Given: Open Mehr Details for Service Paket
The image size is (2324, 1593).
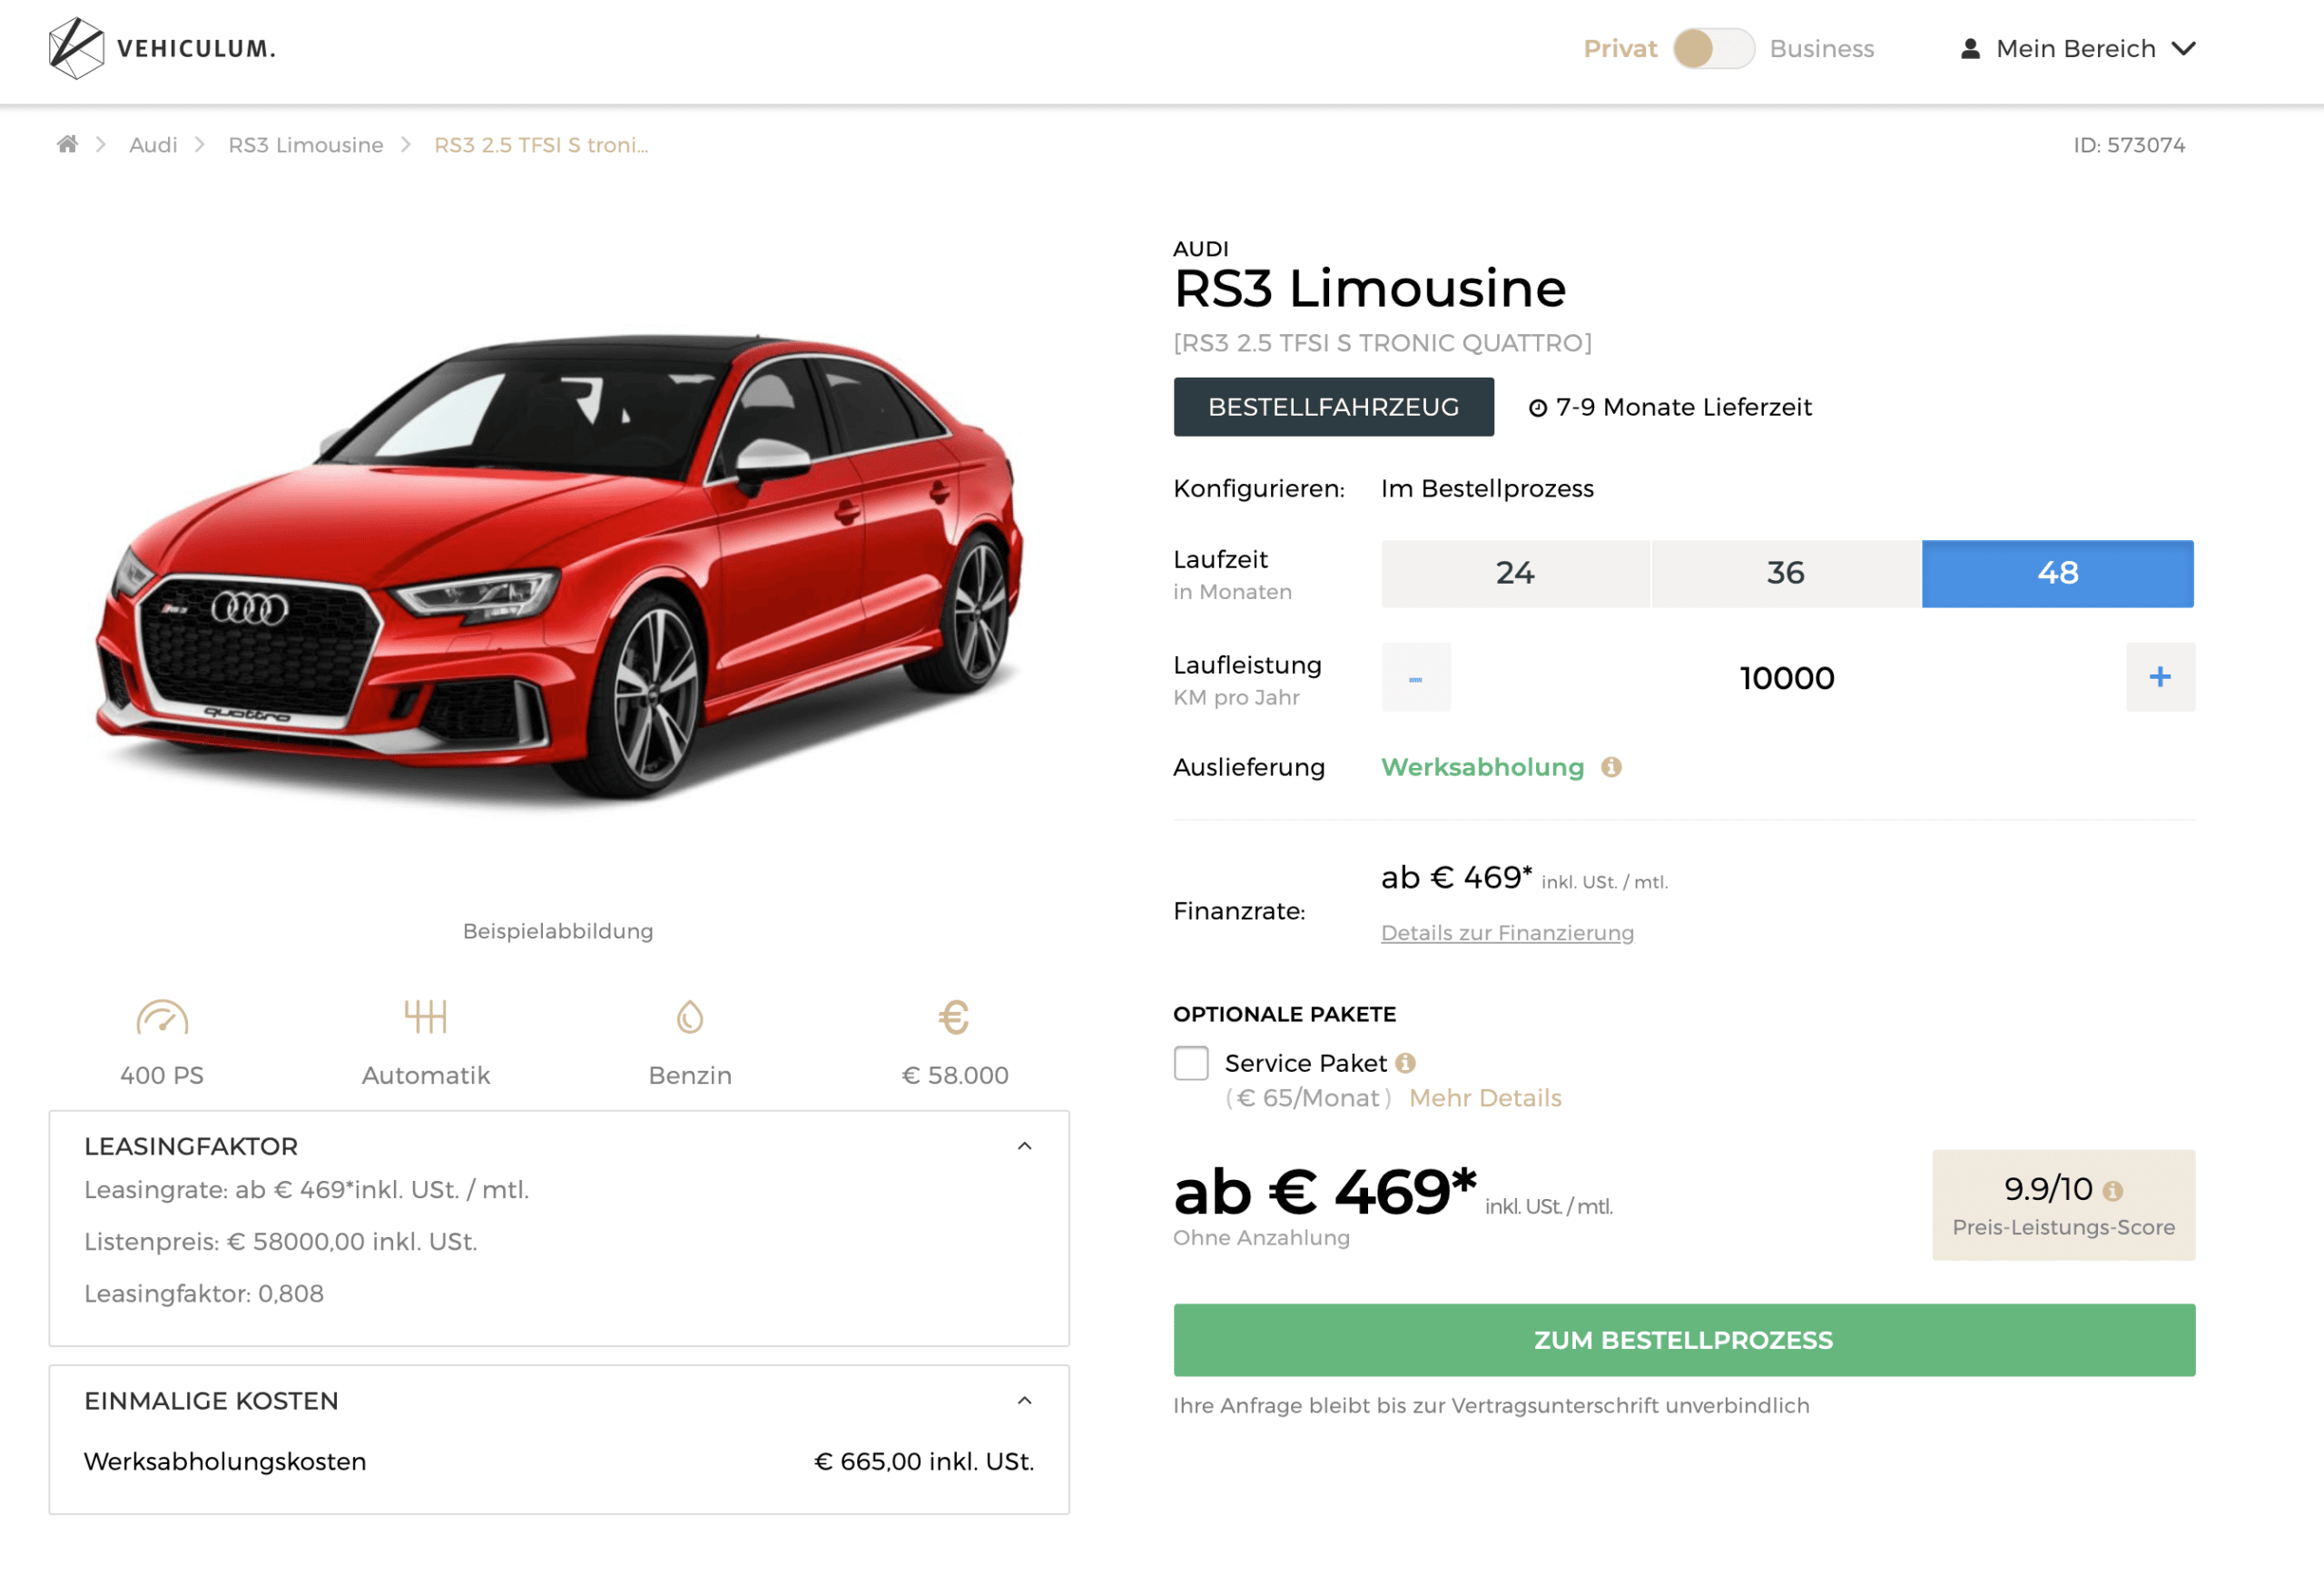Looking at the screenshot, I should (x=1485, y=1098).
